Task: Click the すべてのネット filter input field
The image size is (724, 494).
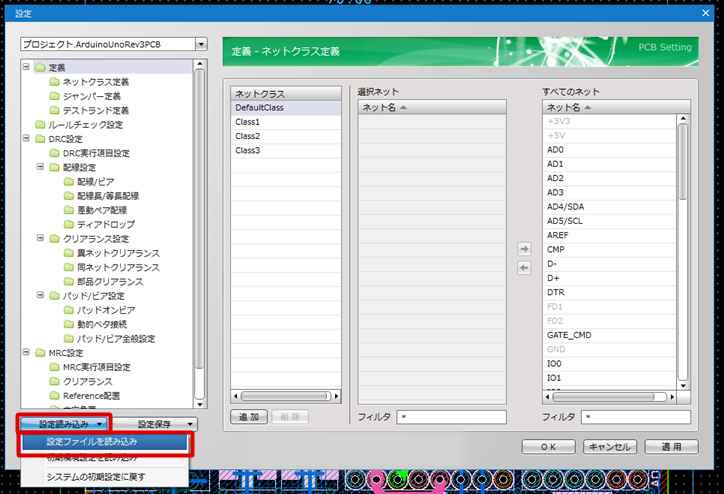Action: click(636, 417)
